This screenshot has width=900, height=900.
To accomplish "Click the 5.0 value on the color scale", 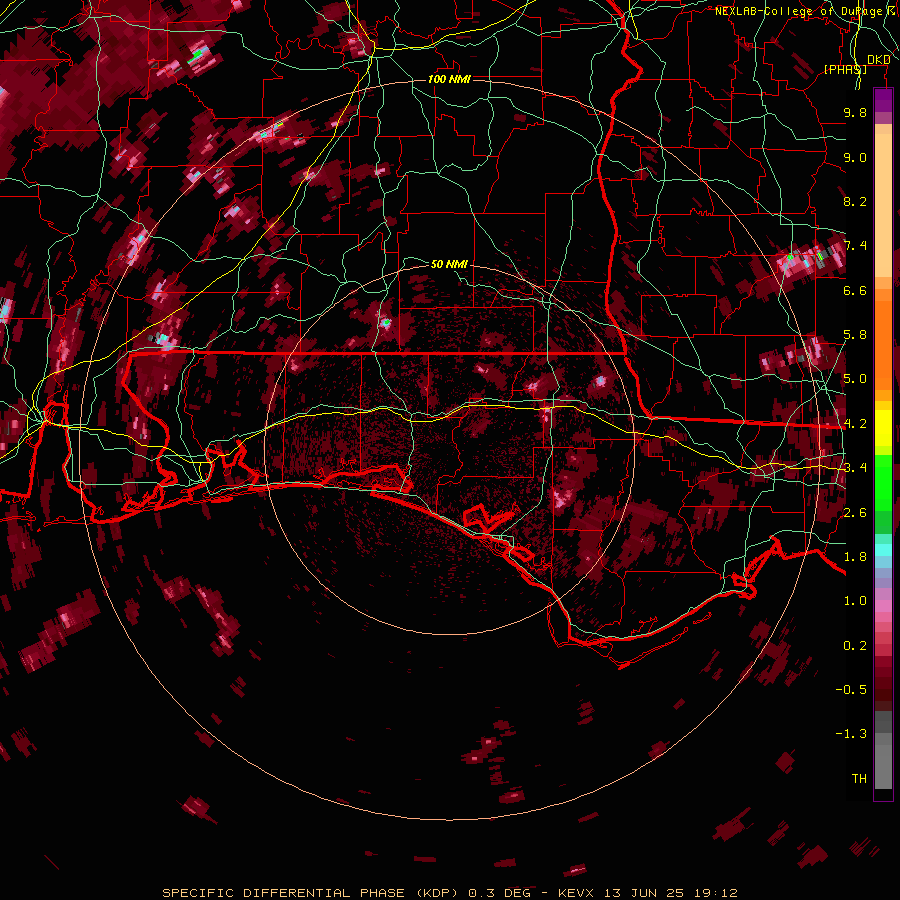I will tap(855, 379).
